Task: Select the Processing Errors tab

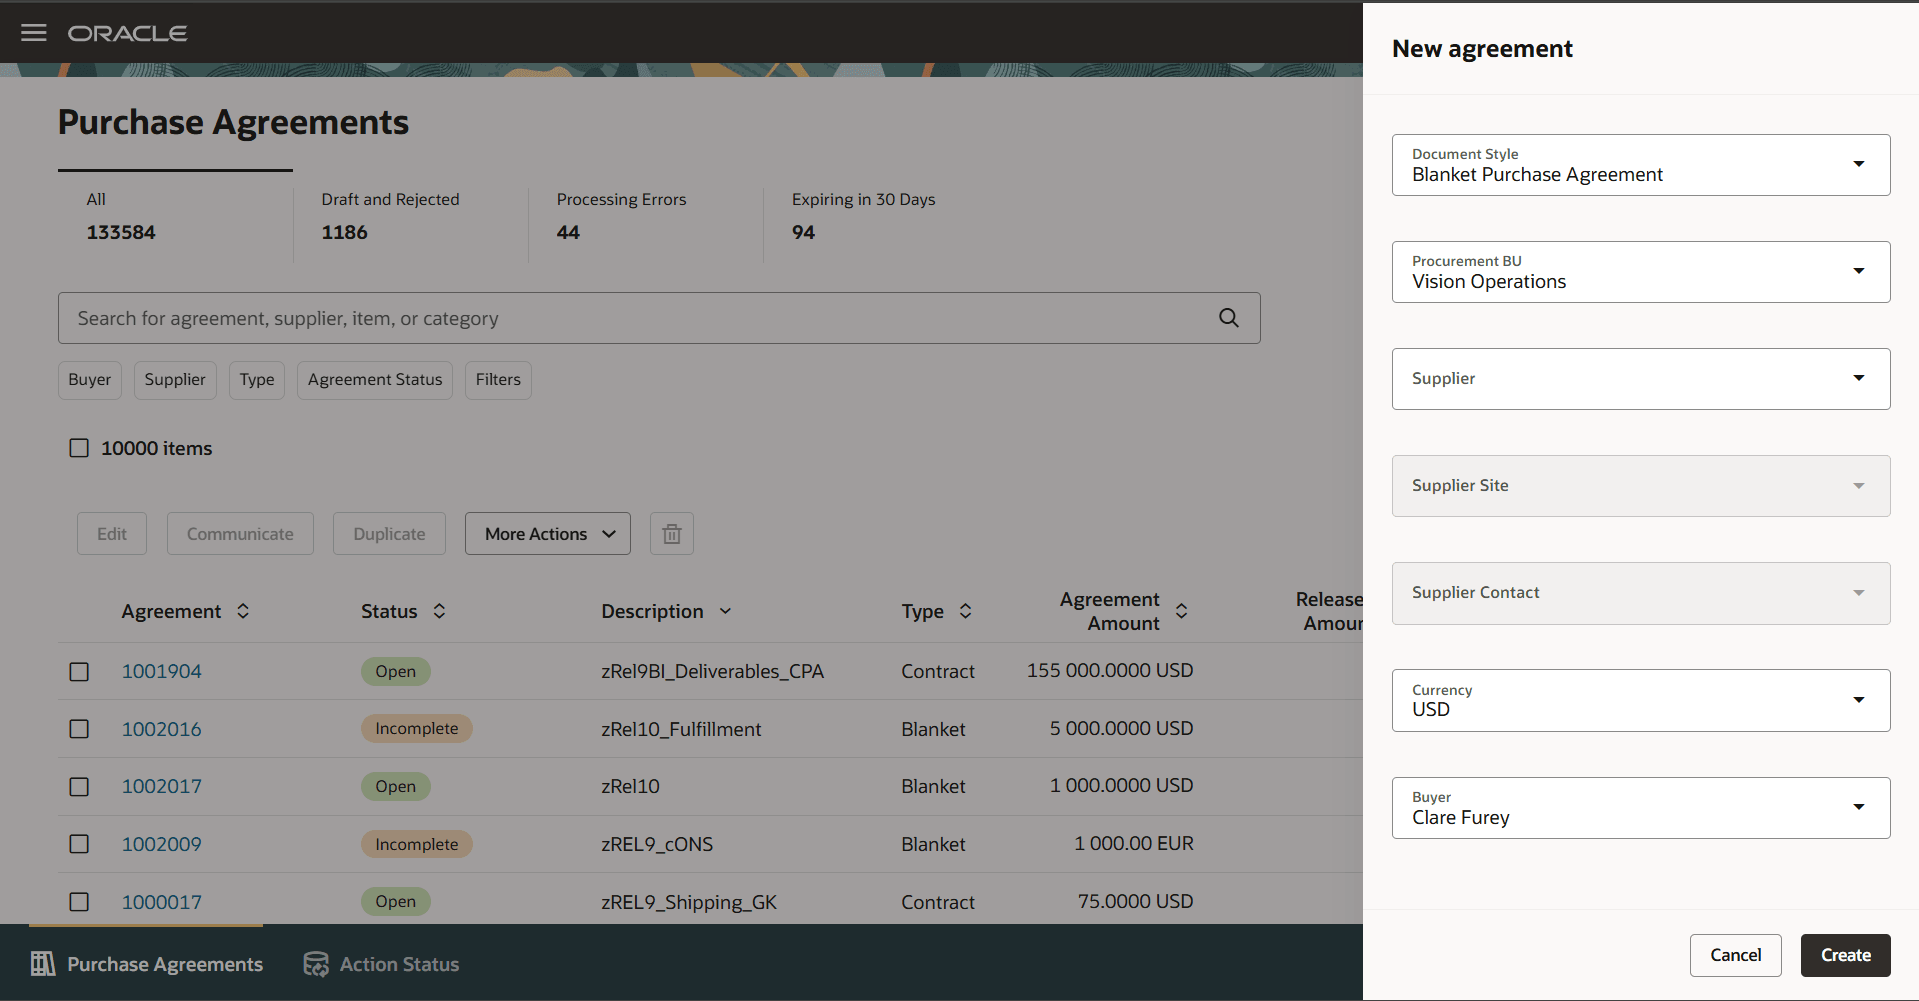Action: (x=646, y=217)
